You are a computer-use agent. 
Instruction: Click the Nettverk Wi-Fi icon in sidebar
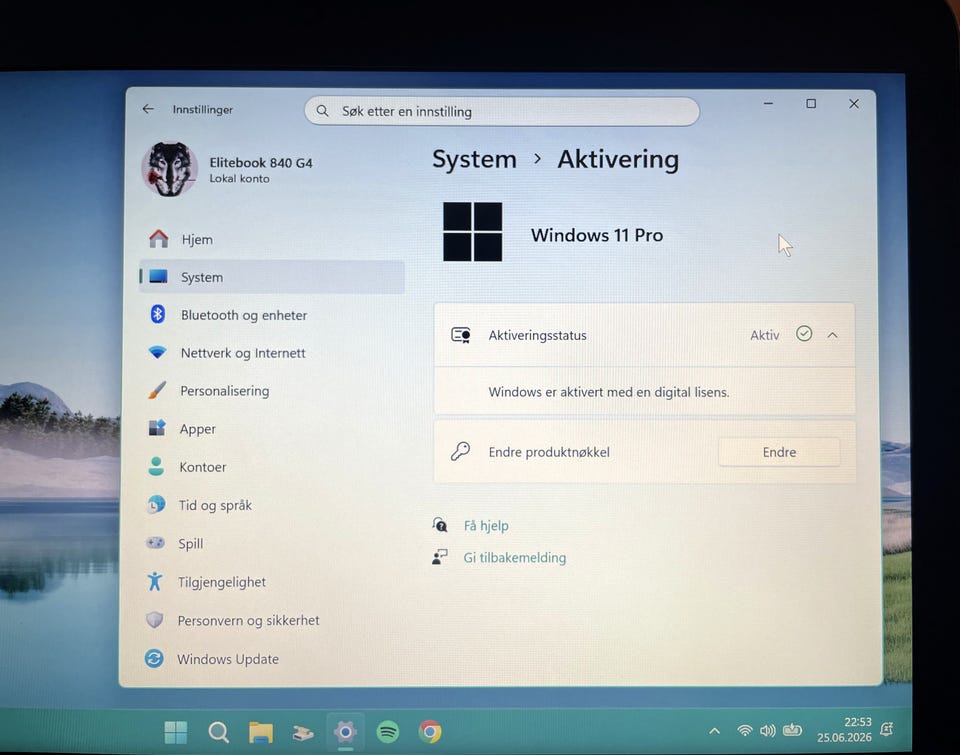(157, 353)
